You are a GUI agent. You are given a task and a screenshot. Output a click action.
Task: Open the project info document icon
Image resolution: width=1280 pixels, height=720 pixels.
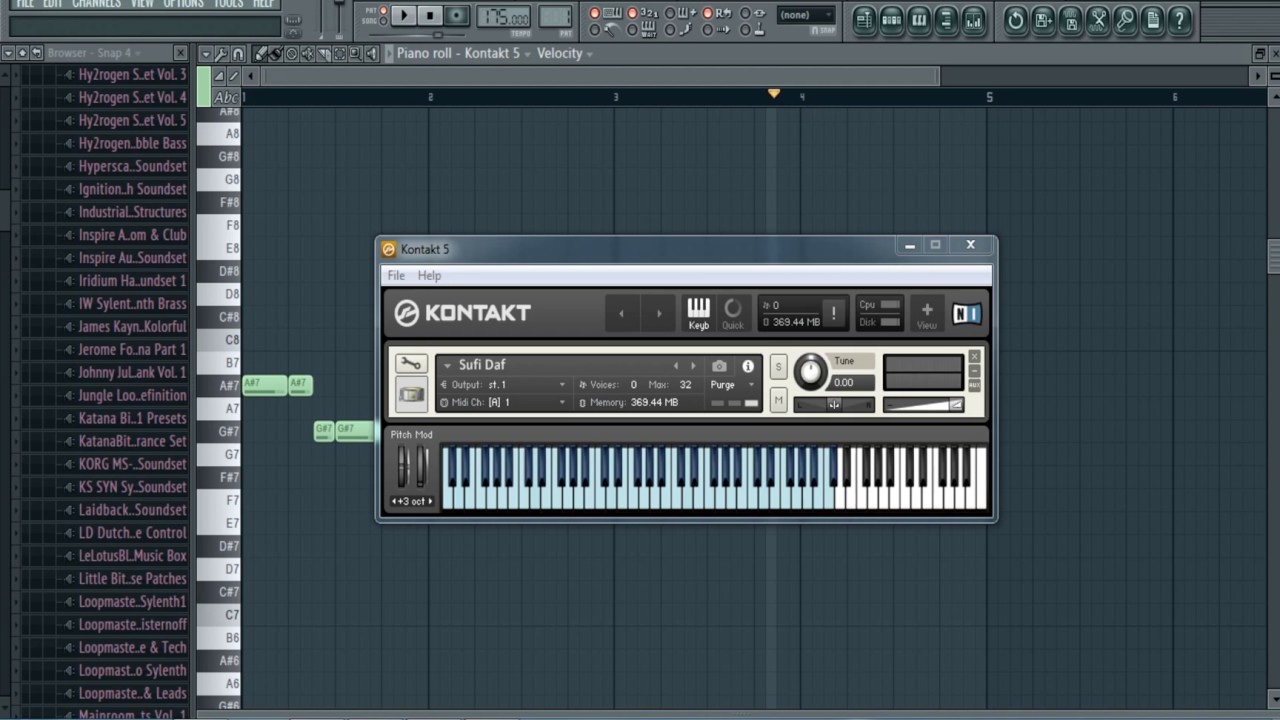coord(1152,20)
